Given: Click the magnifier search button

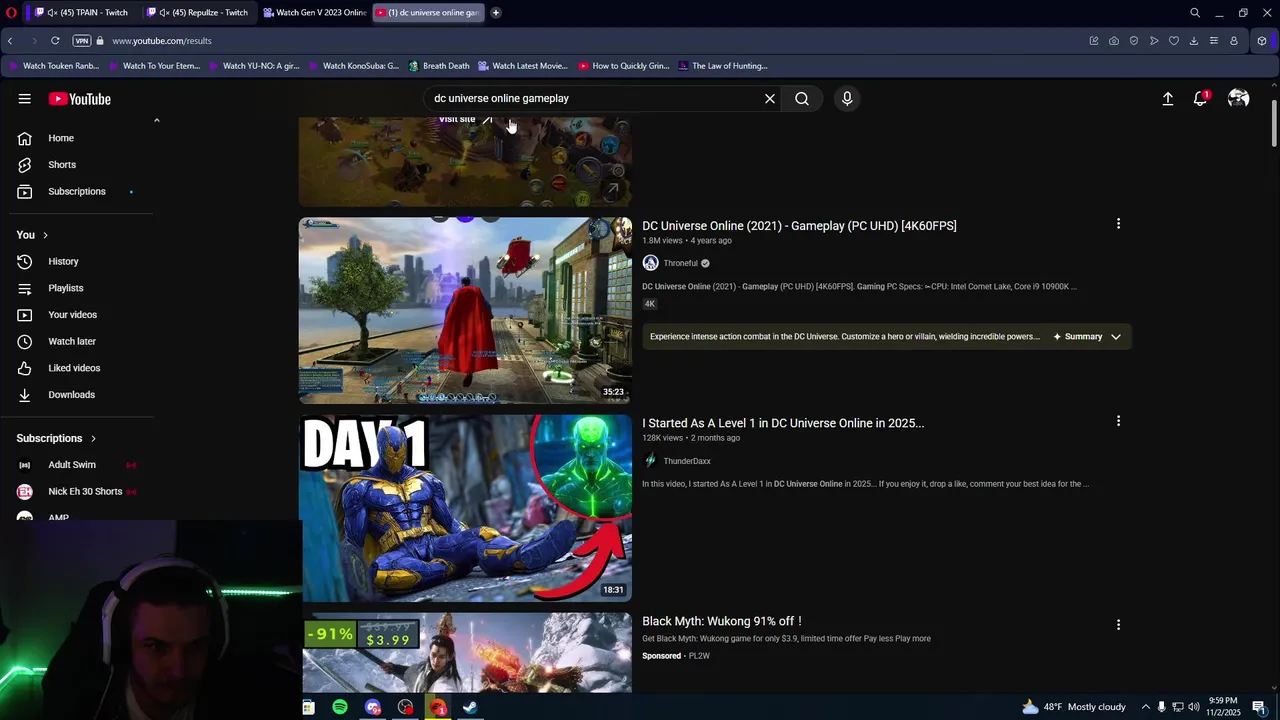Looking at the screenshot, I should (x=802, y=99).
